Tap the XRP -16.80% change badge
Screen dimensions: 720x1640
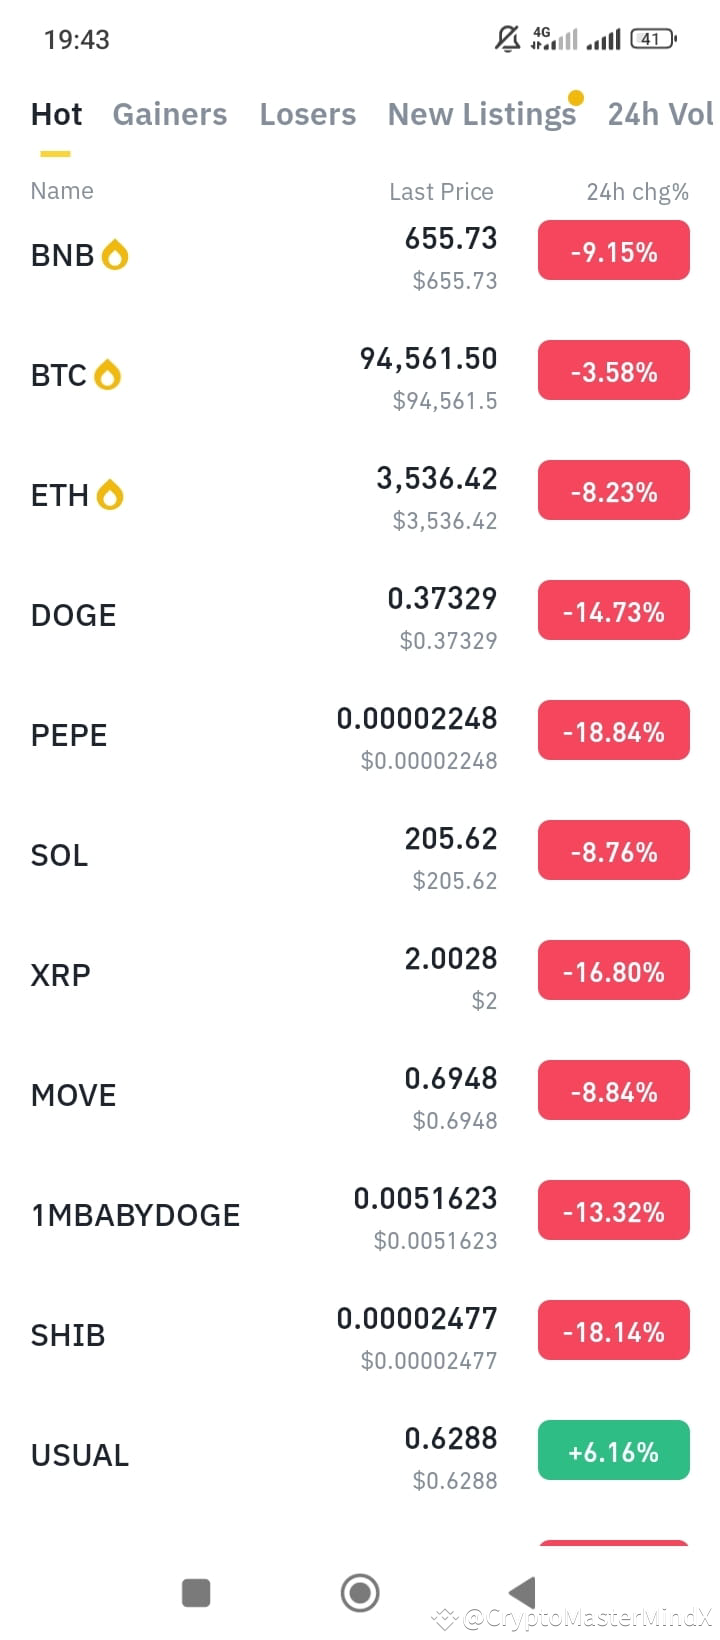click(x=614, y=970)
